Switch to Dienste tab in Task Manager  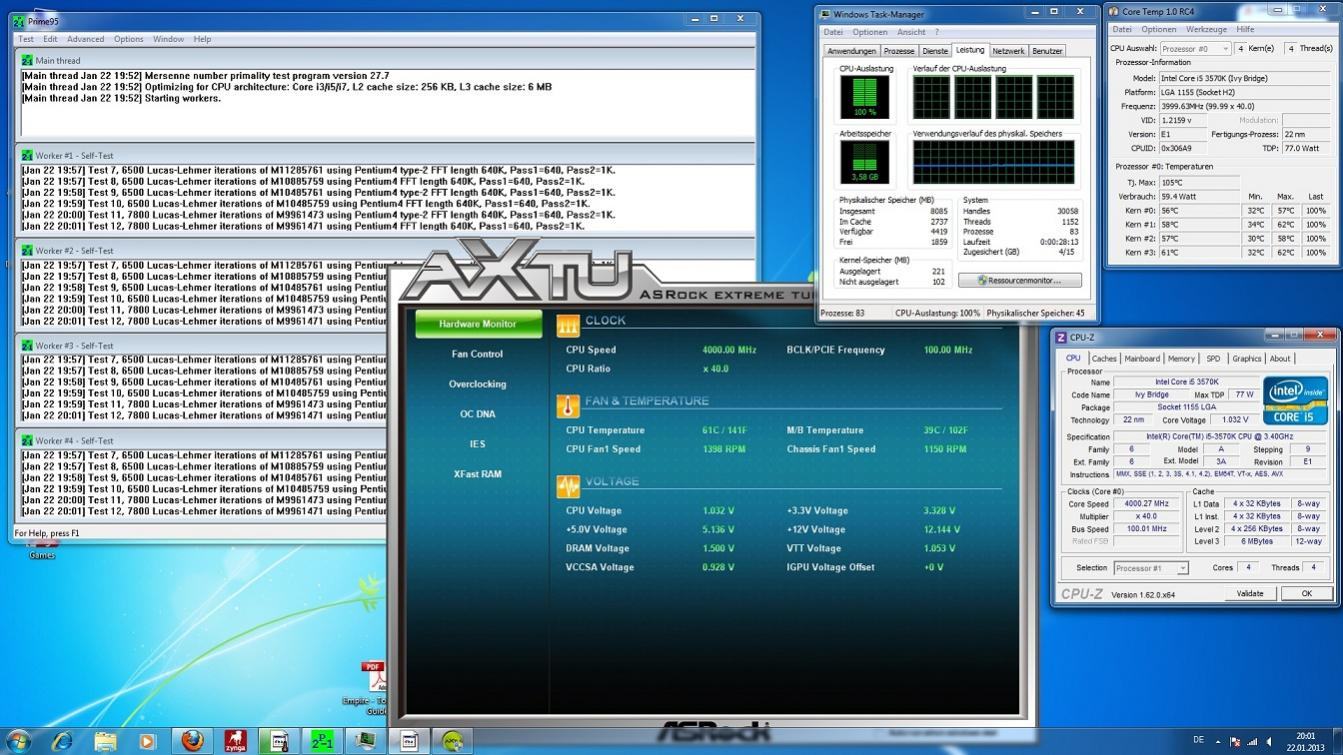click(935, 51)
